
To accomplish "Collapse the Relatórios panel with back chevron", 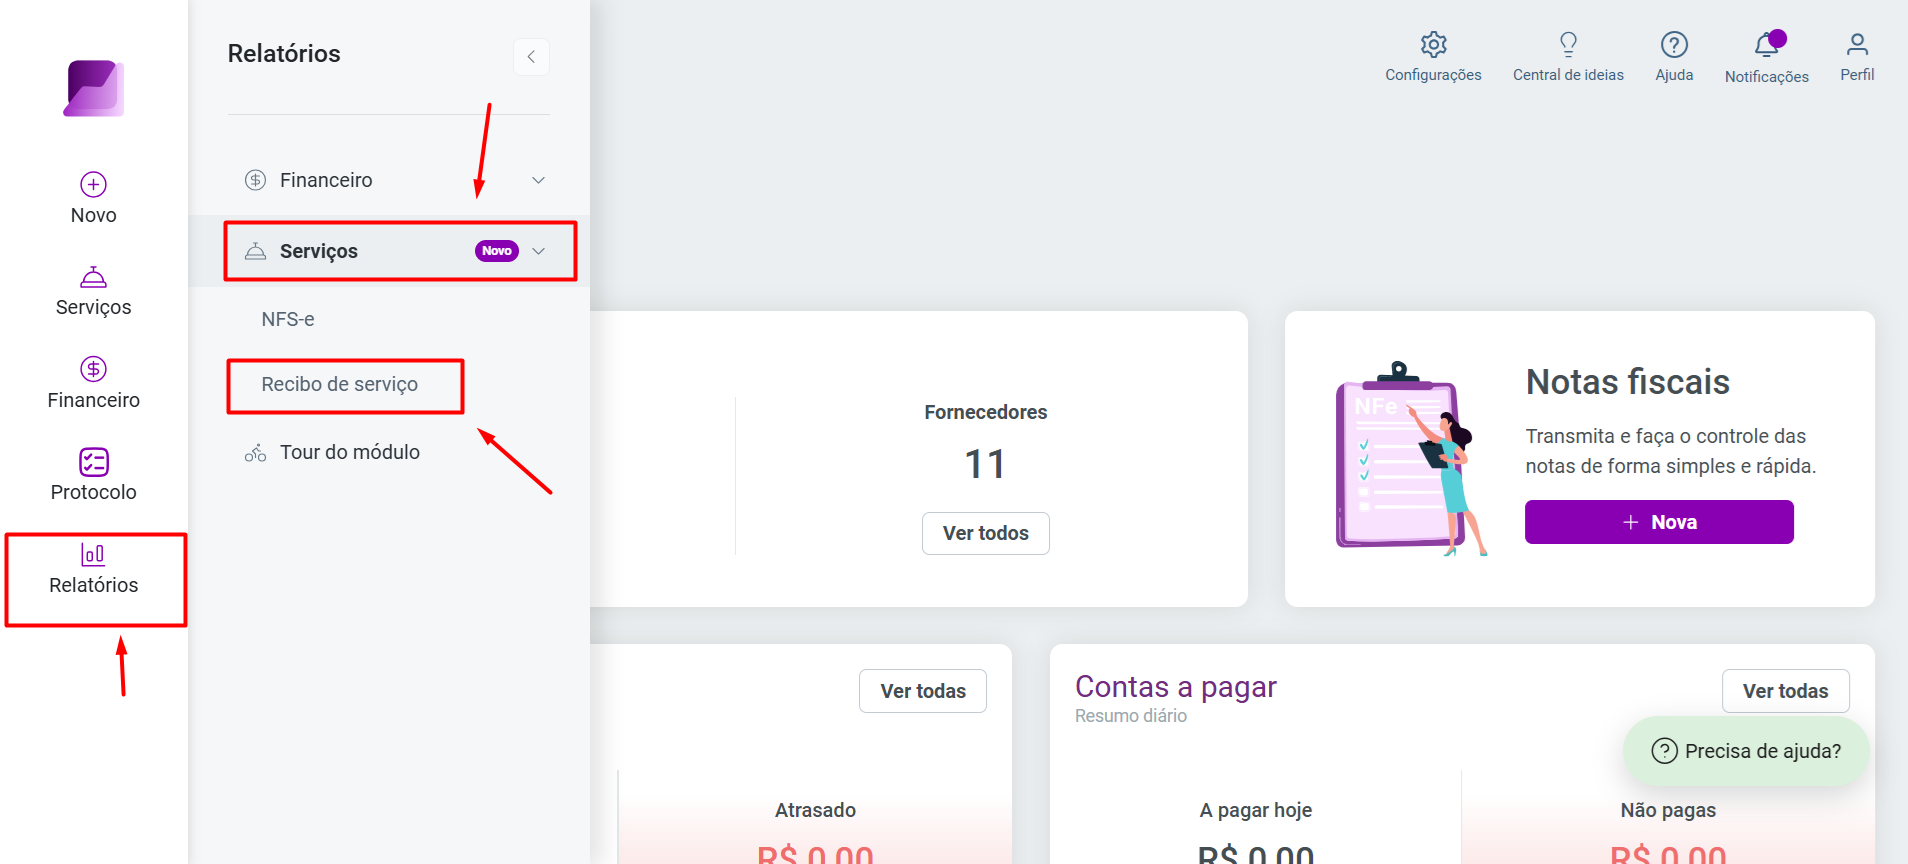I will point(531,57).
